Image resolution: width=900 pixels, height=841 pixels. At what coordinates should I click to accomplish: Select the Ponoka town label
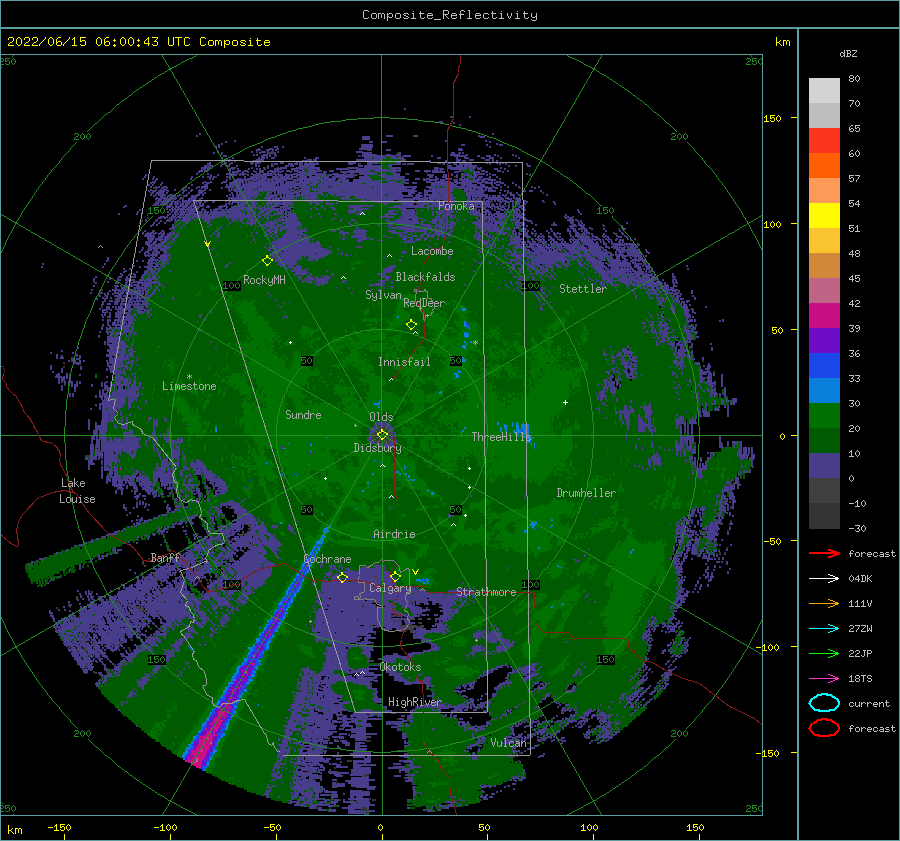pyautogui.click(x=456, y=206)
